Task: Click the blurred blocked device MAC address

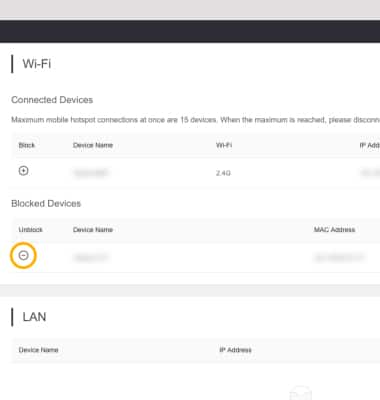Action: pos(339,258)
